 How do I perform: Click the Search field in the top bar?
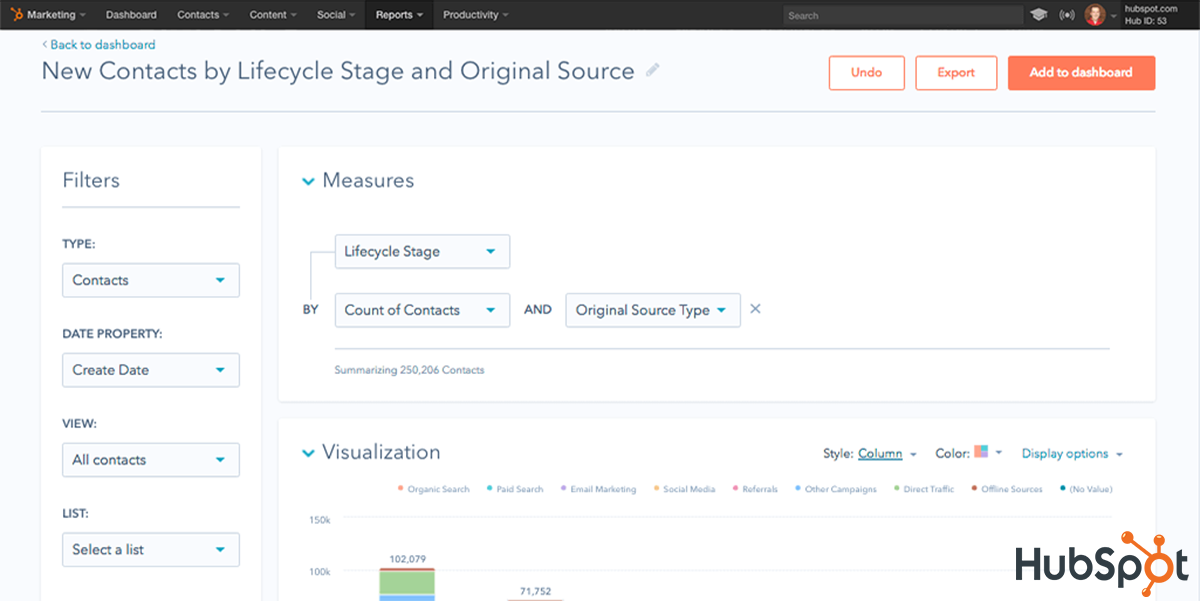pos(900,14)
